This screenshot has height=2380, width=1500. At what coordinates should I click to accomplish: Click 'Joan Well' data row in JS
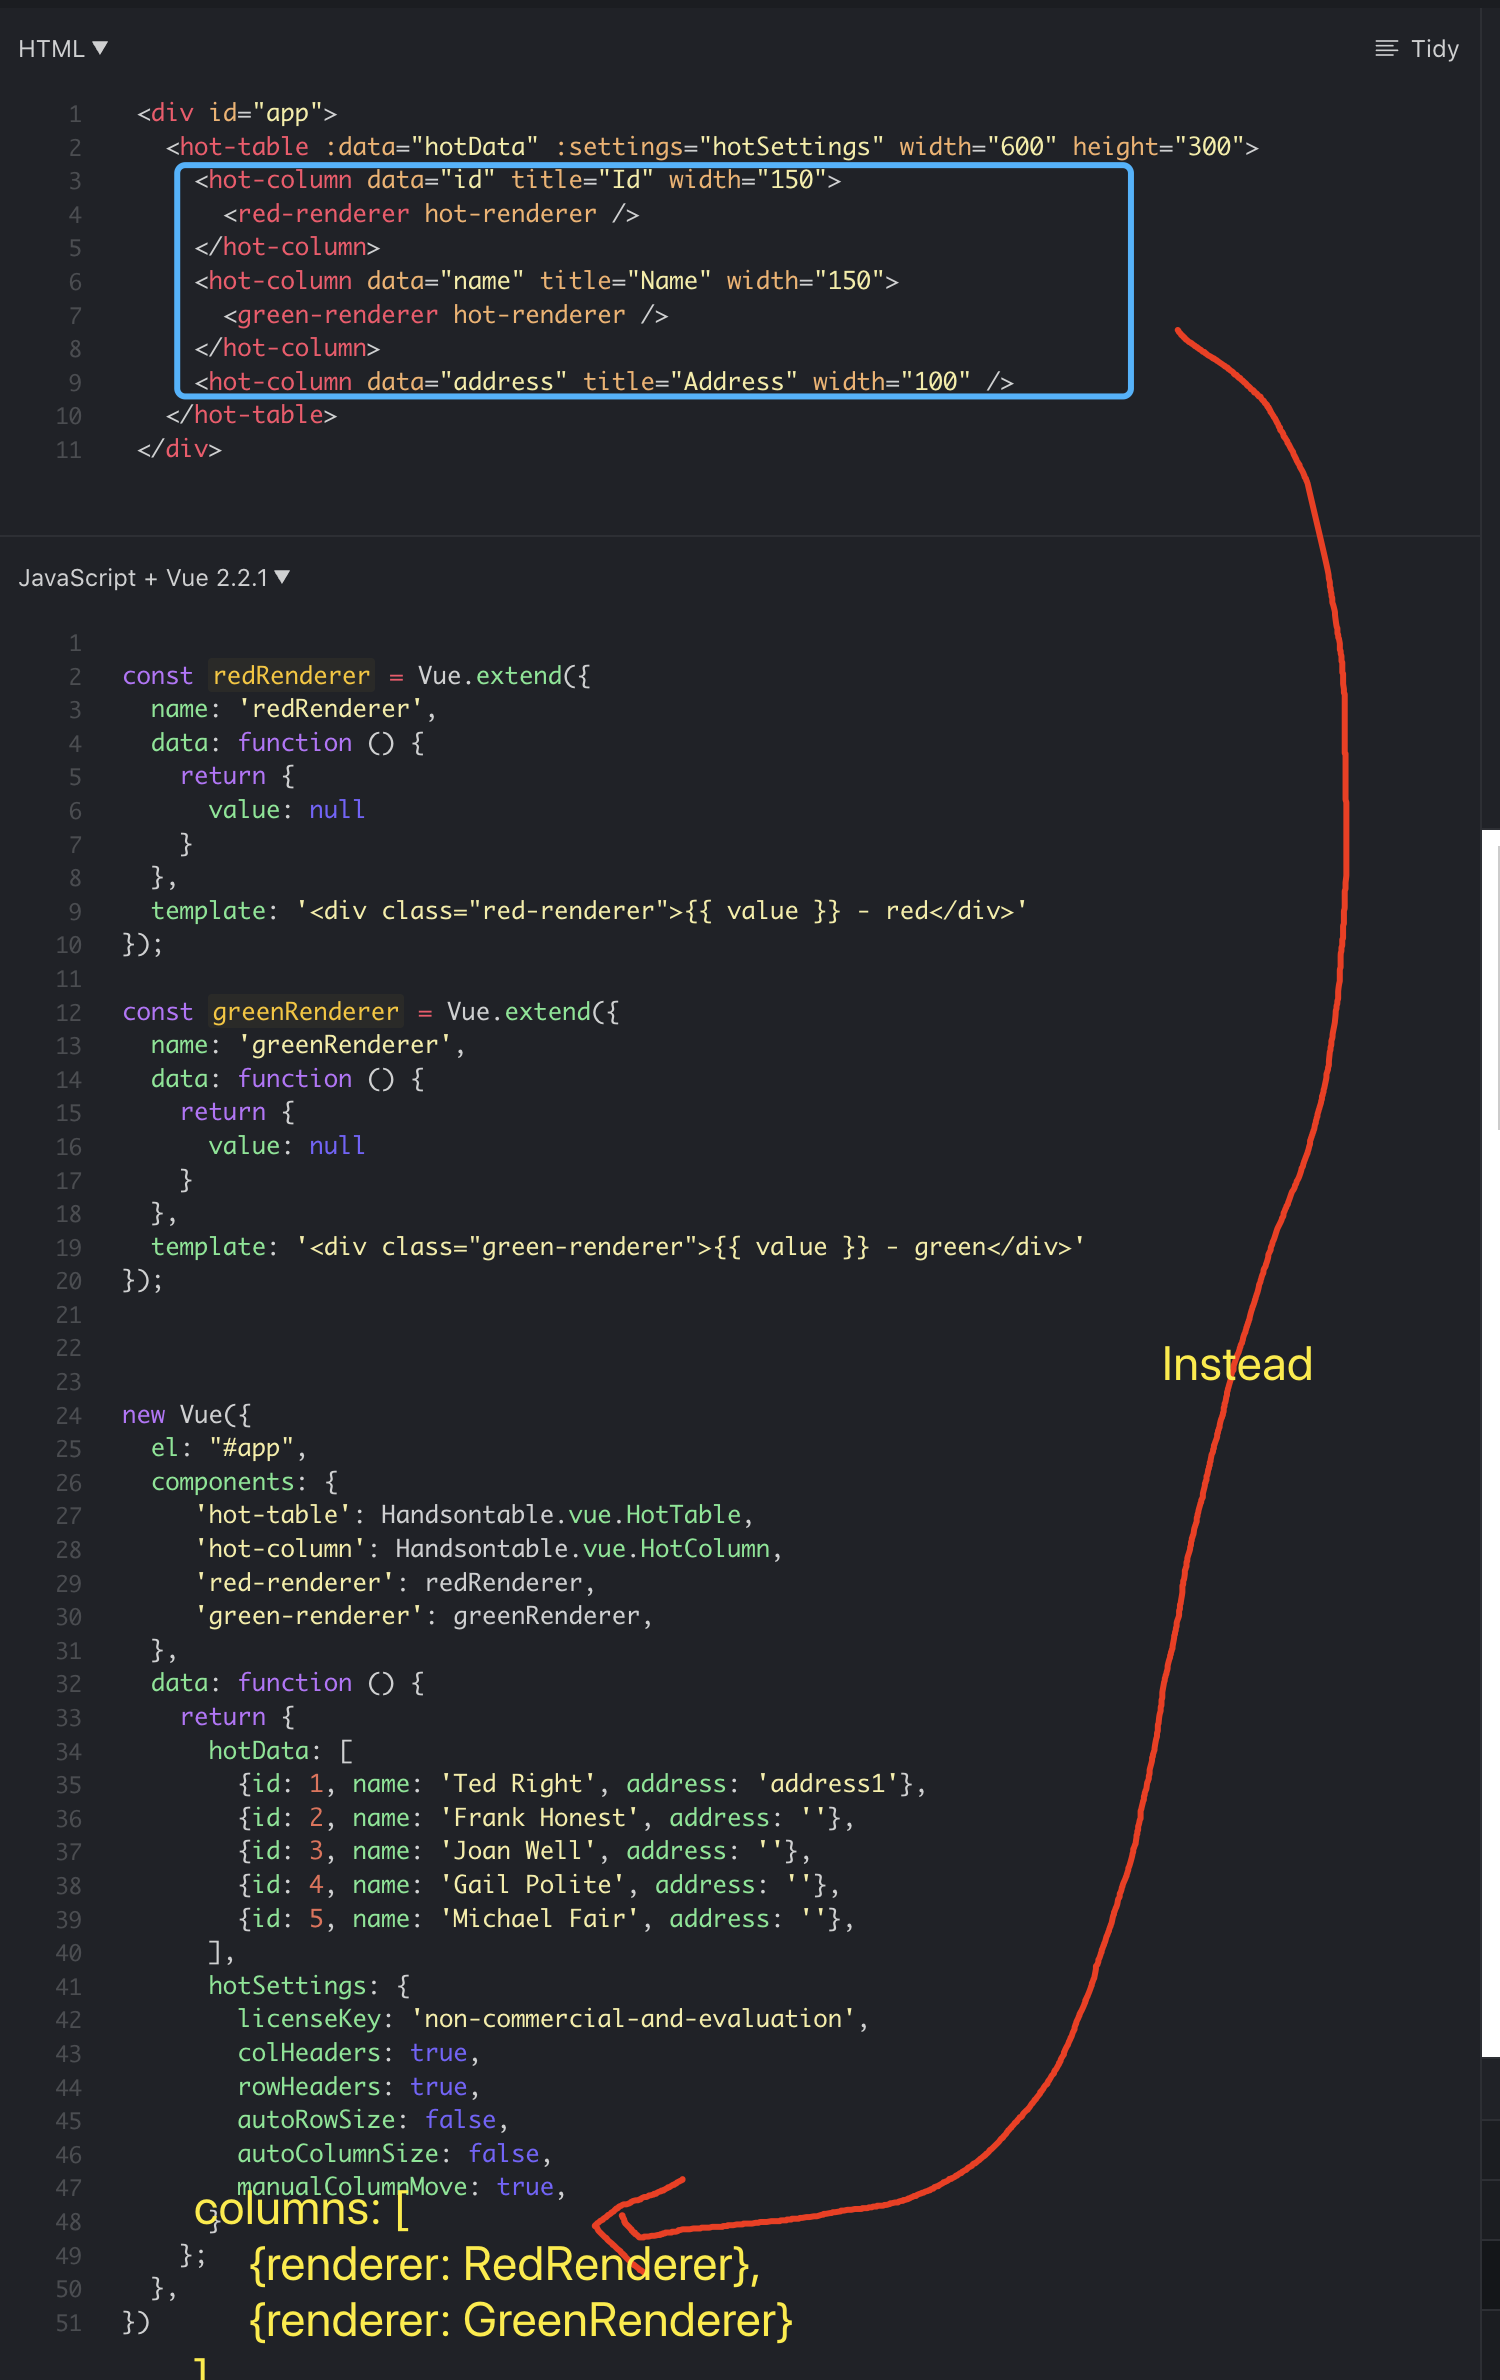point(525,1851)
